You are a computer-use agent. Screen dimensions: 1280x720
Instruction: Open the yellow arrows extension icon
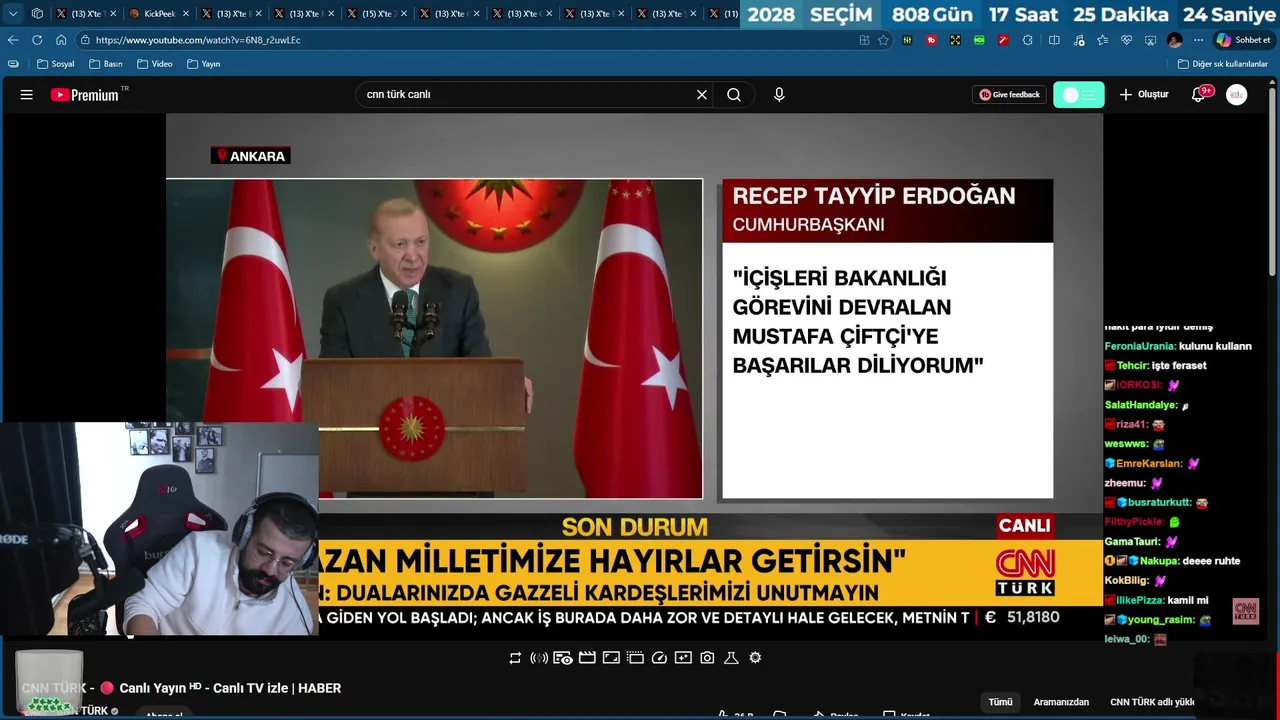click(955, 40)
